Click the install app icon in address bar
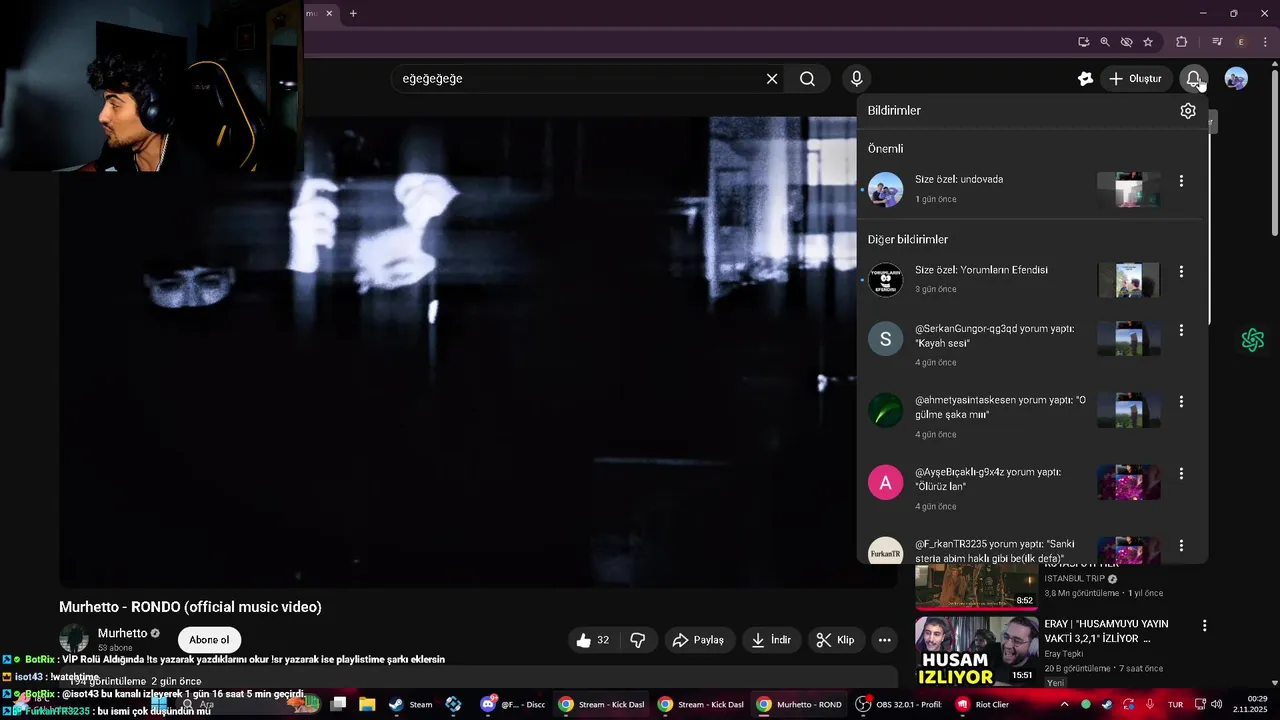This screenshot has width=1280, height=720. (1084, 42)
